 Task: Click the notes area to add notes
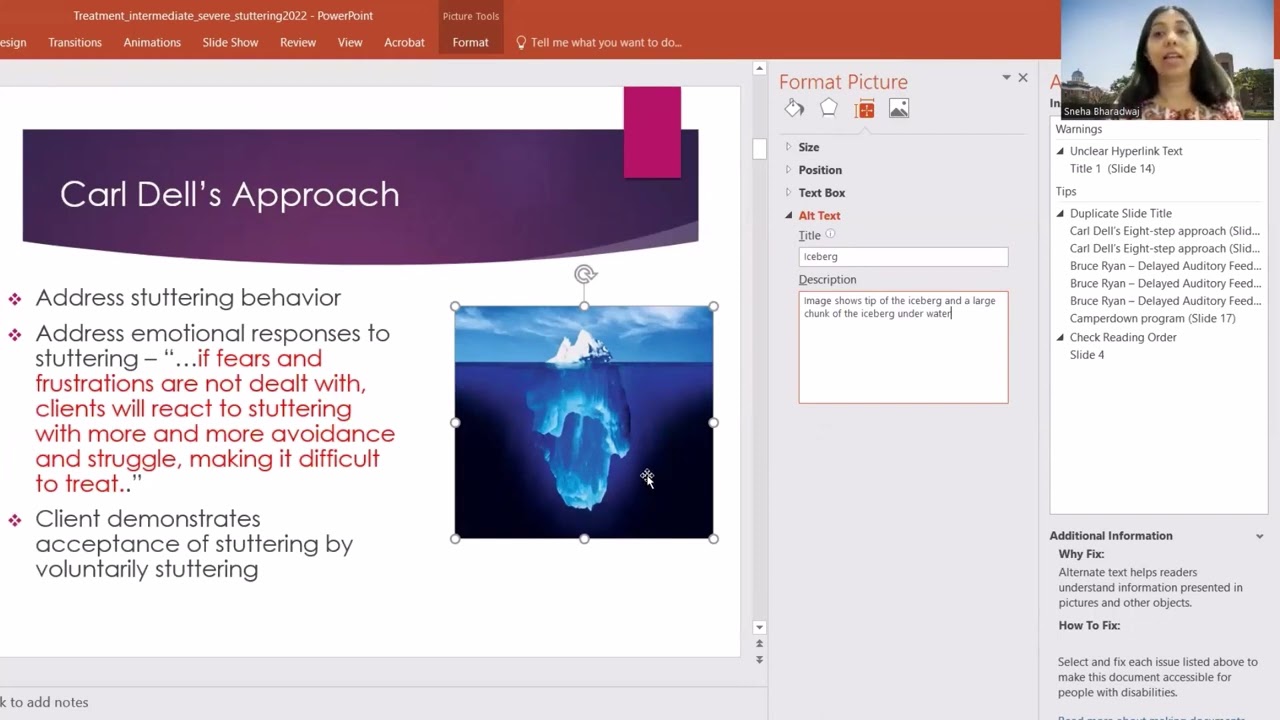click(45, 703)
